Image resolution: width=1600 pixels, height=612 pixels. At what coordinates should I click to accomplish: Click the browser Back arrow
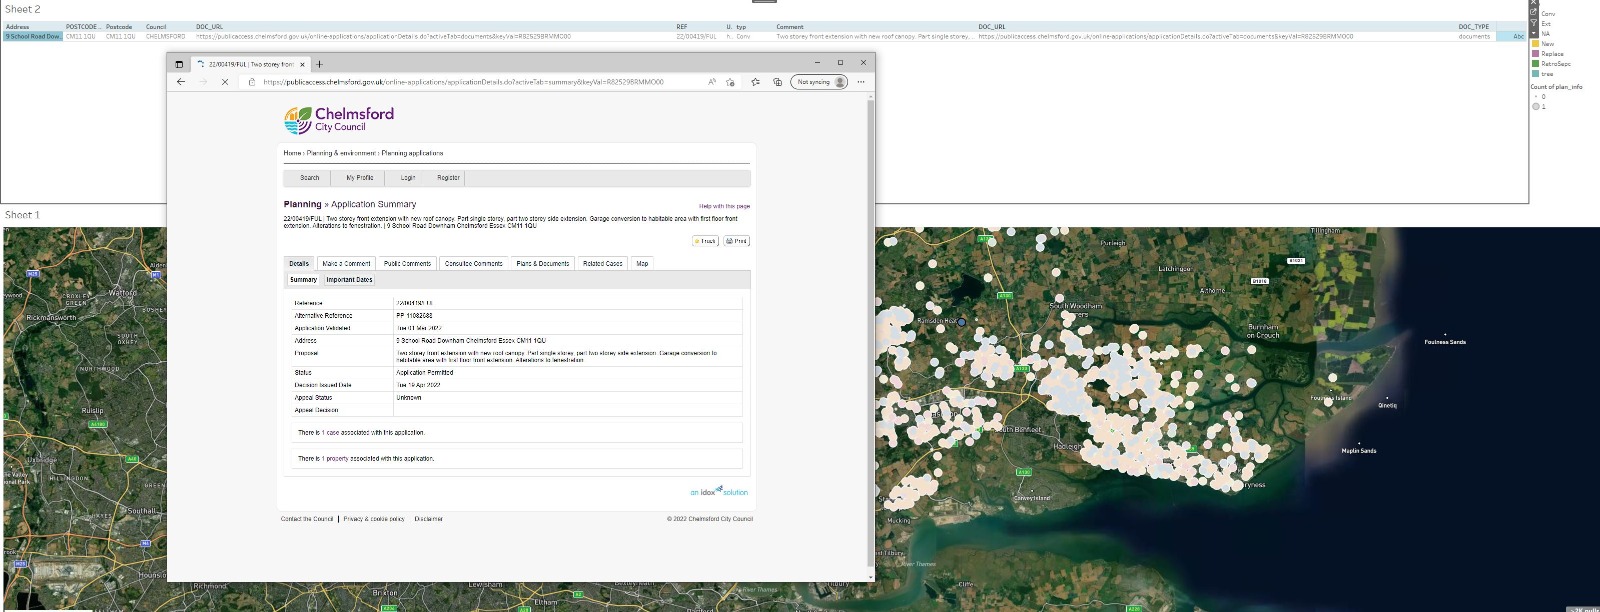pos(181,82)
